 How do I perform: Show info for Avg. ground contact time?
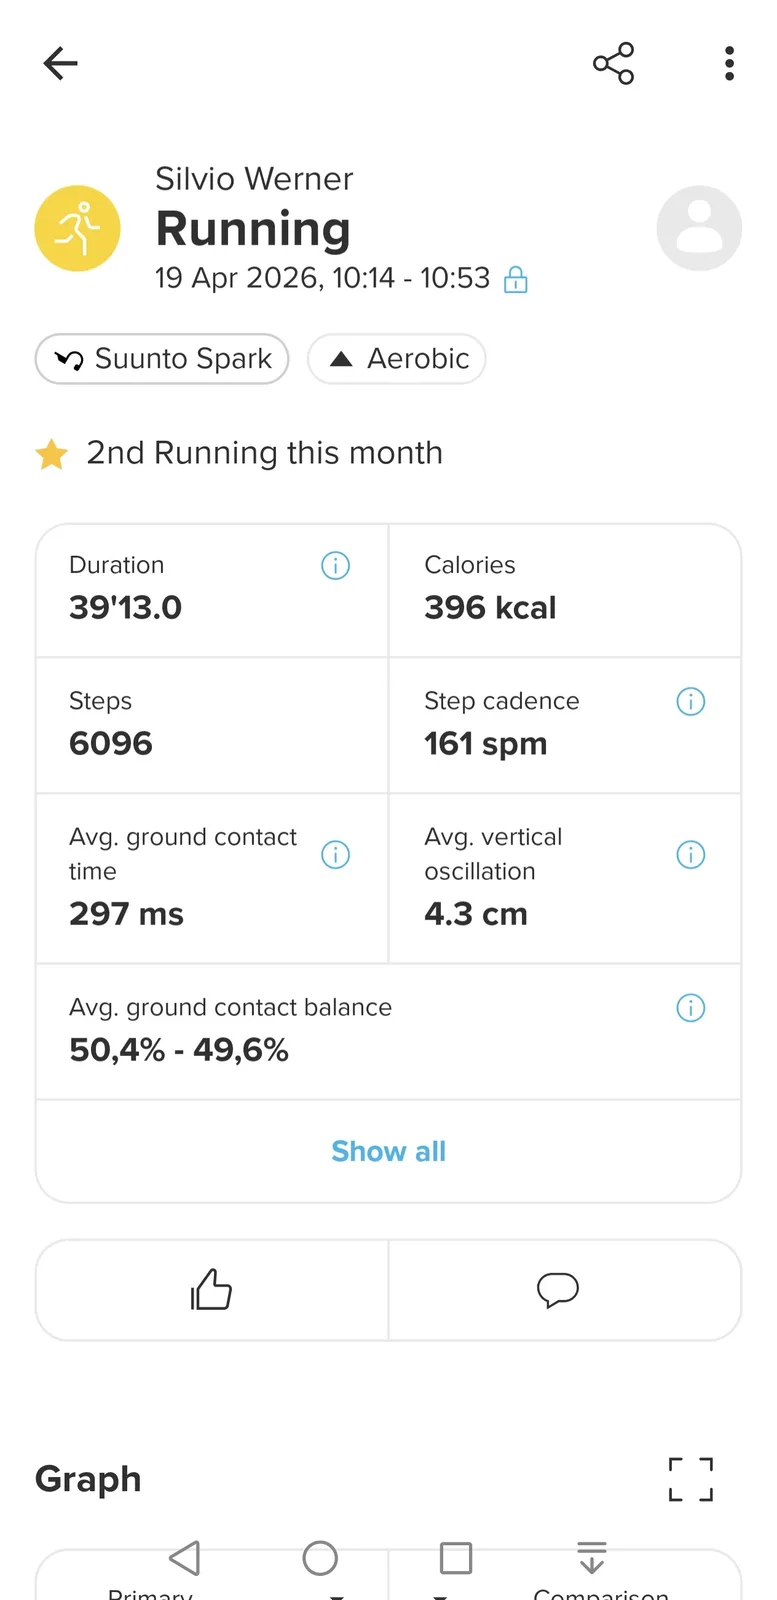click(335, 855)
